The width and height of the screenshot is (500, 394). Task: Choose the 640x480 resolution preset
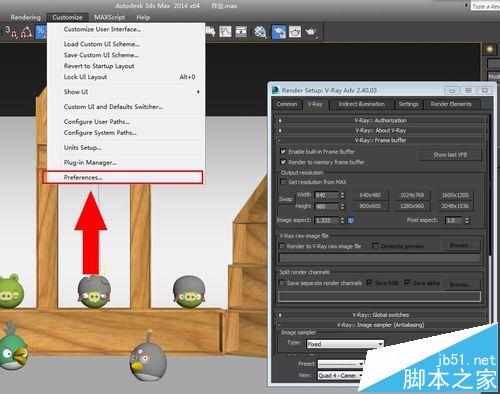[370, 195]
